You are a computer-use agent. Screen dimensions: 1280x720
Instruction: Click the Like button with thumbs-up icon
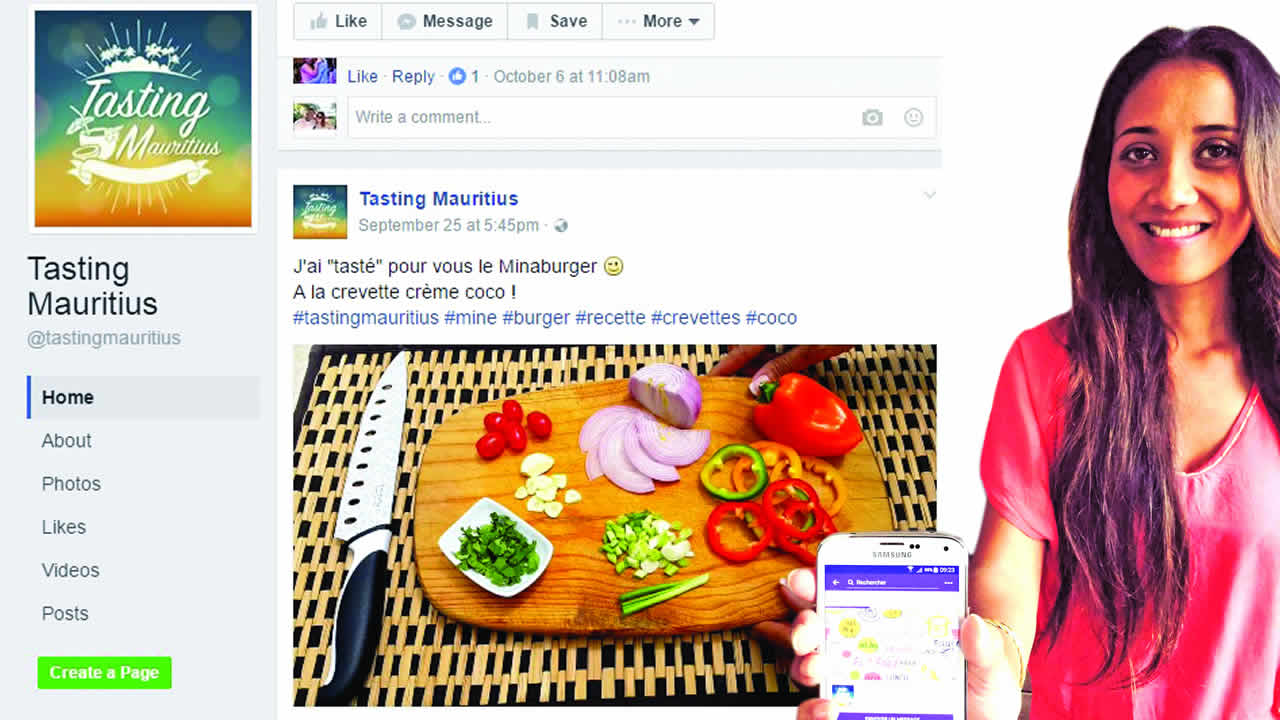(x=338, y=21)
